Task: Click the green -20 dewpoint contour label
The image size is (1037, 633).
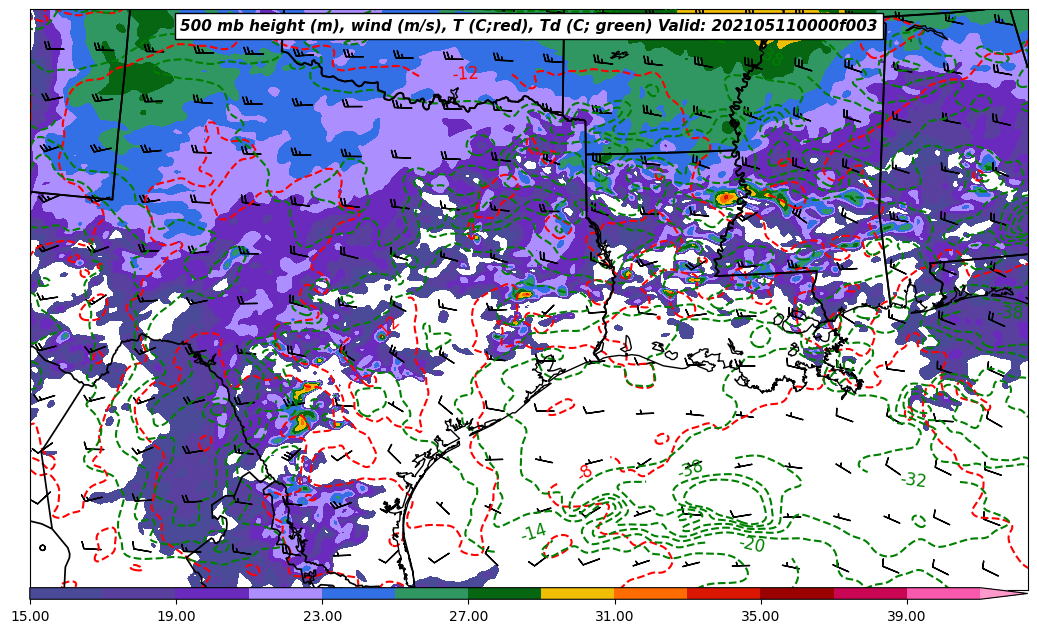Action: (x=753, y=545)
